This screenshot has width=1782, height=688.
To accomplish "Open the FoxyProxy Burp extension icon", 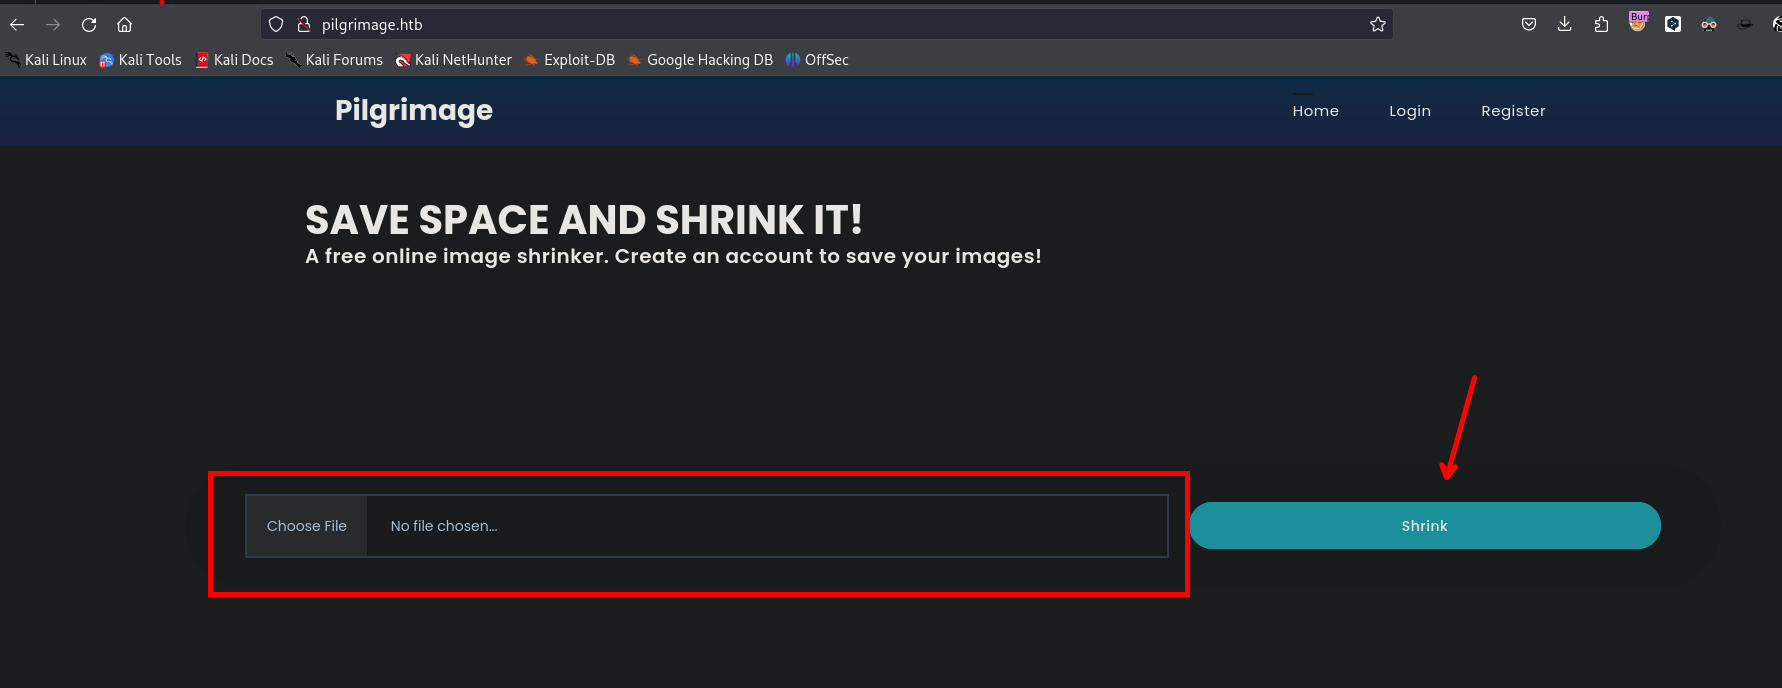I will coord(1638,22).
